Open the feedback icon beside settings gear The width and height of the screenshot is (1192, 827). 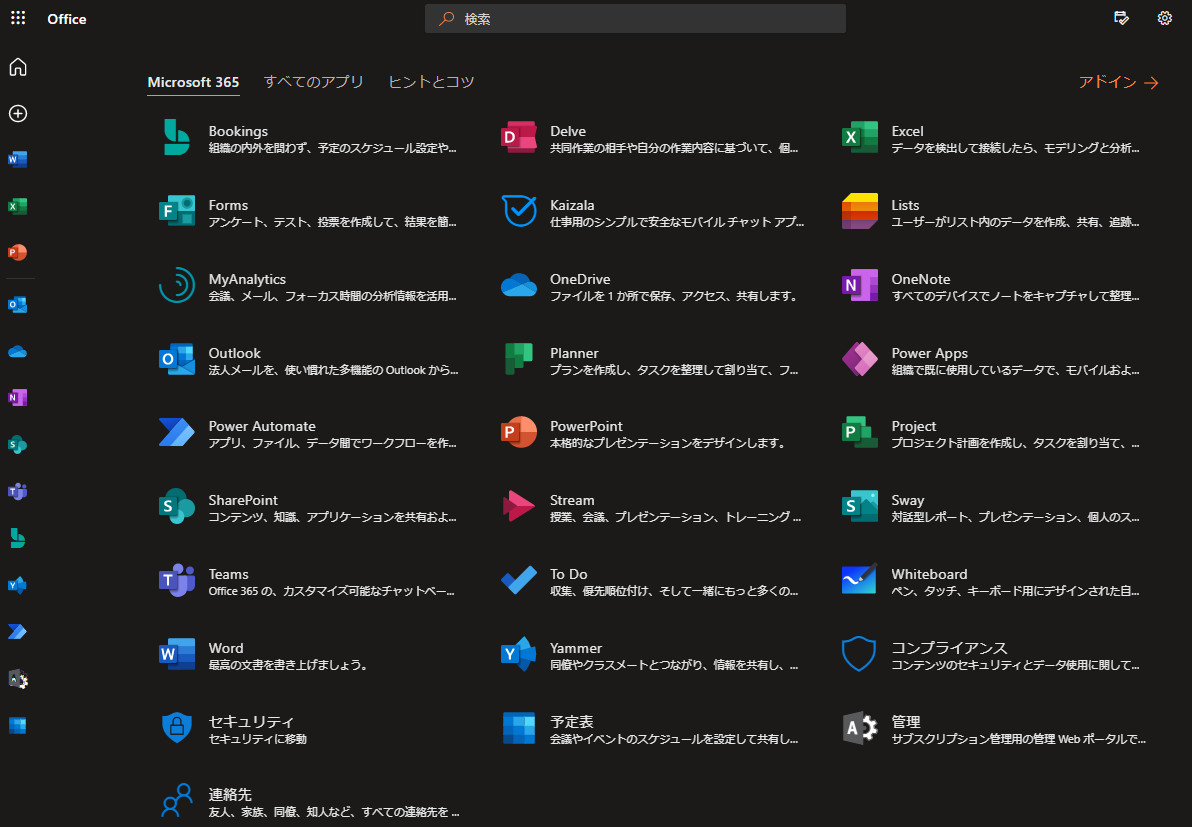pos(1121,18)
